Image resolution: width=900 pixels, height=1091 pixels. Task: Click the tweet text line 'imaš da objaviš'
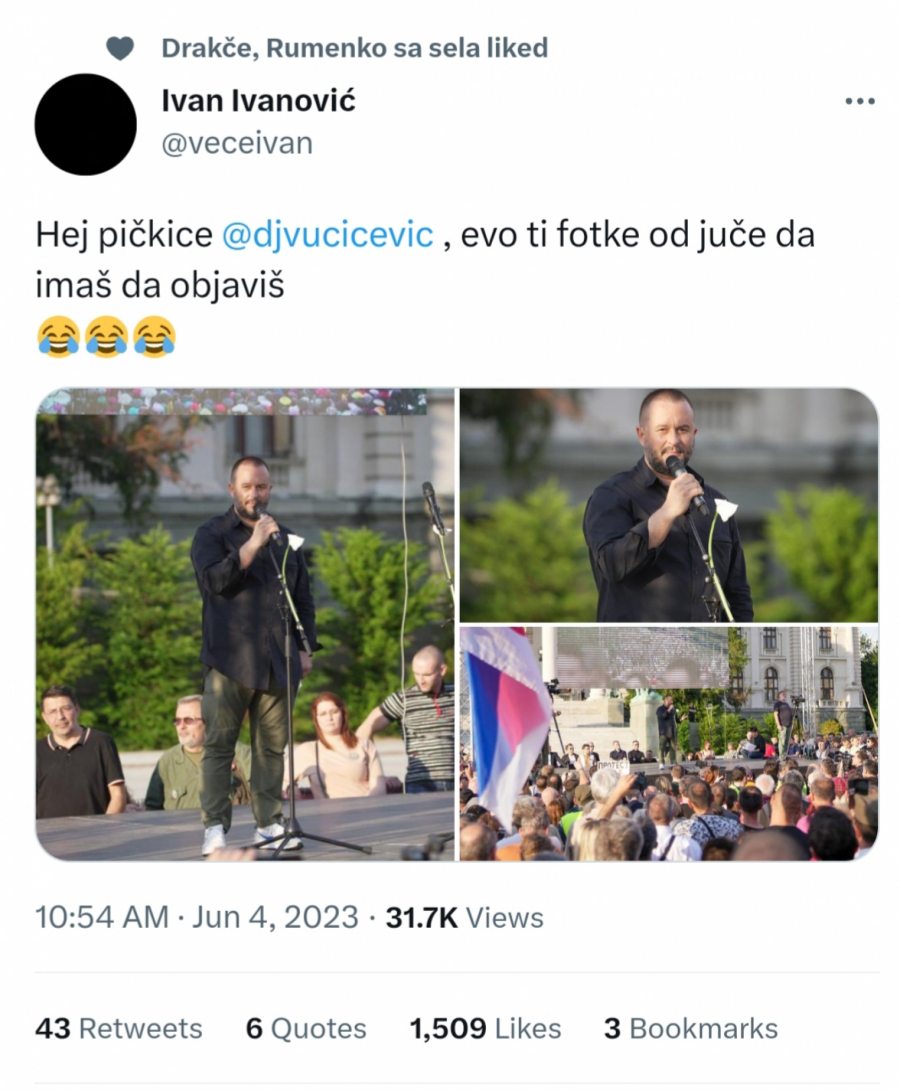[159, 286]
